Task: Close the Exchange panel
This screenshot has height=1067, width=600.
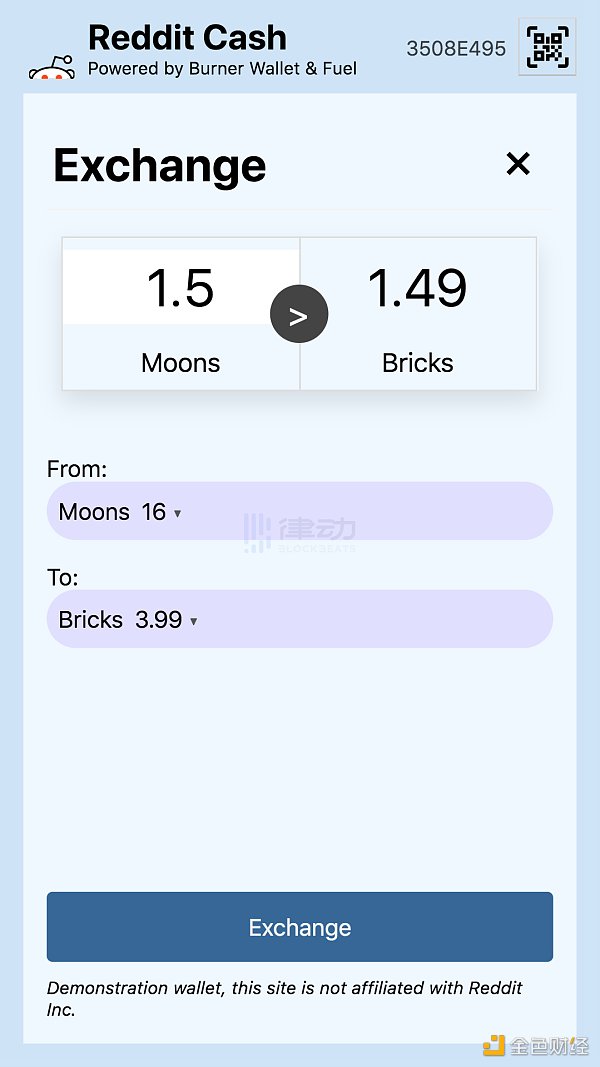Action: click(x=518, y=164)
